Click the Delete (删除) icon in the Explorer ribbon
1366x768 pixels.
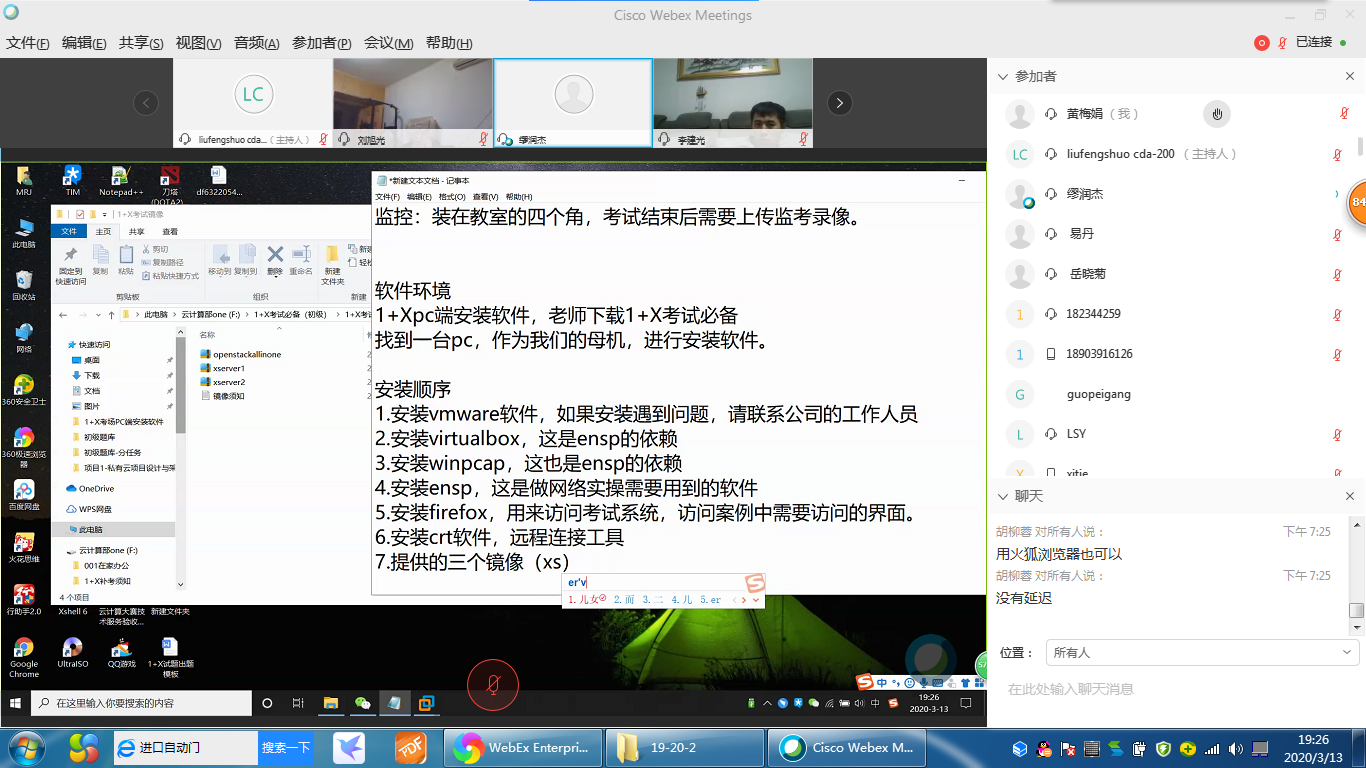pos(275,260)
